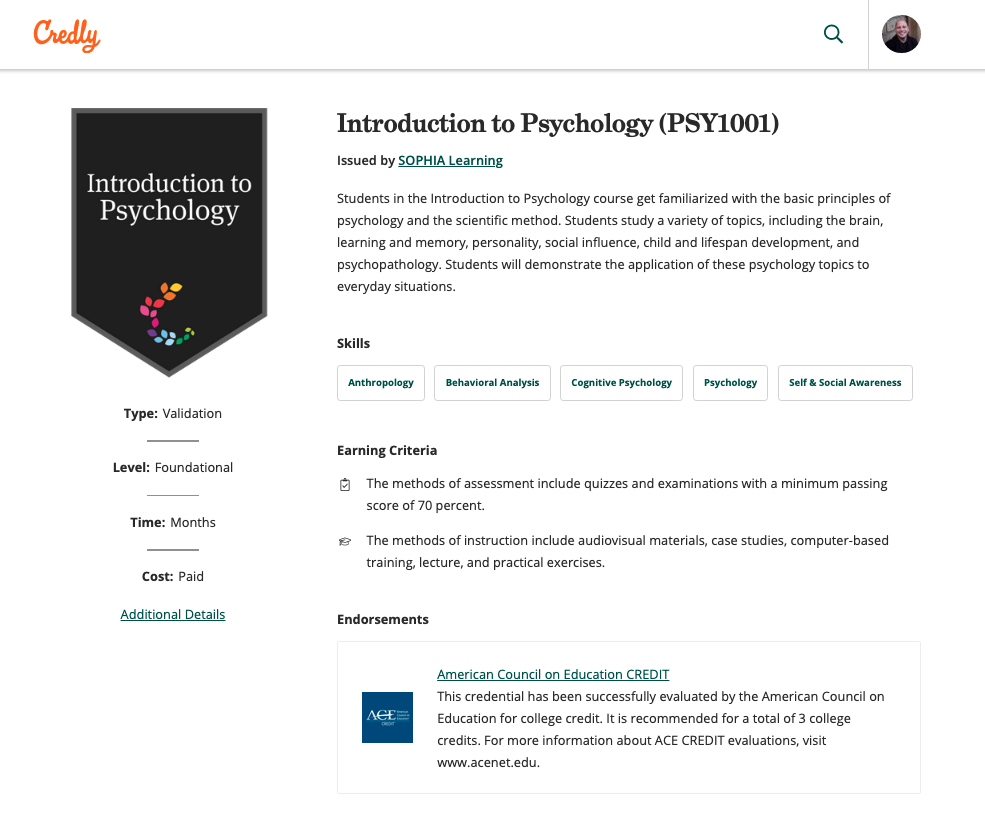
Task: Open search with the magnifier icon
Action: pos(833,34)
